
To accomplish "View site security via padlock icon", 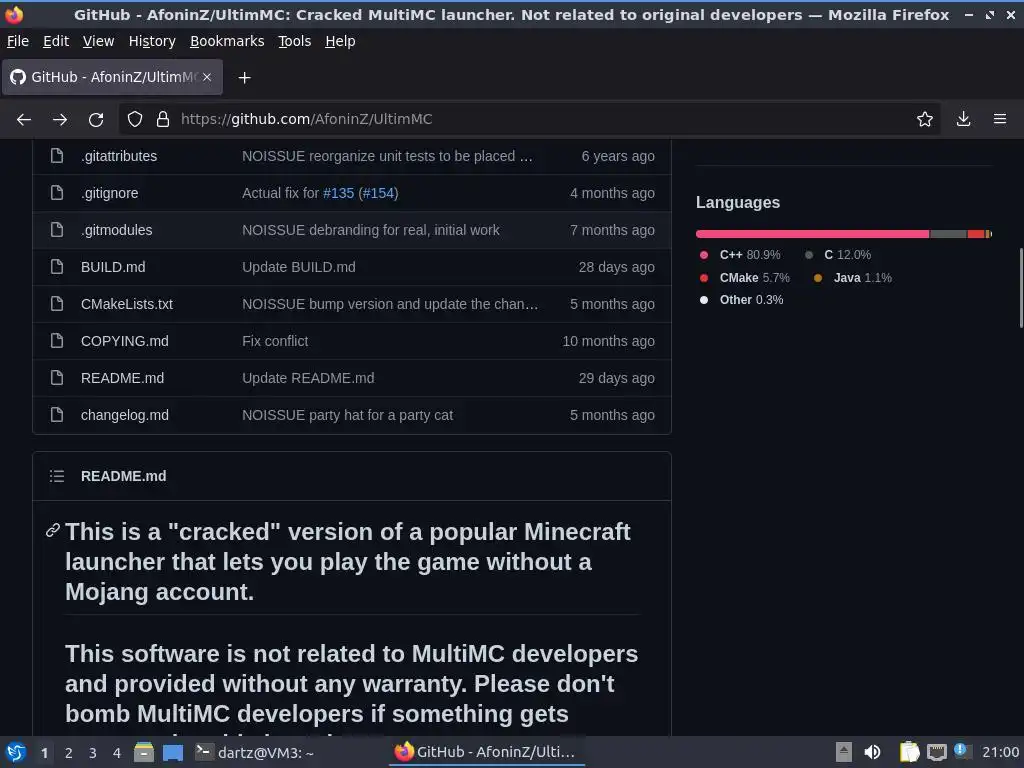I will 163,119.
